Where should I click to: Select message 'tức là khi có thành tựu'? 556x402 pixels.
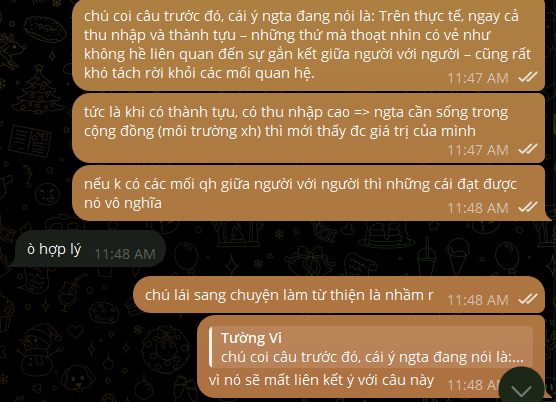(x=308, y=128)
